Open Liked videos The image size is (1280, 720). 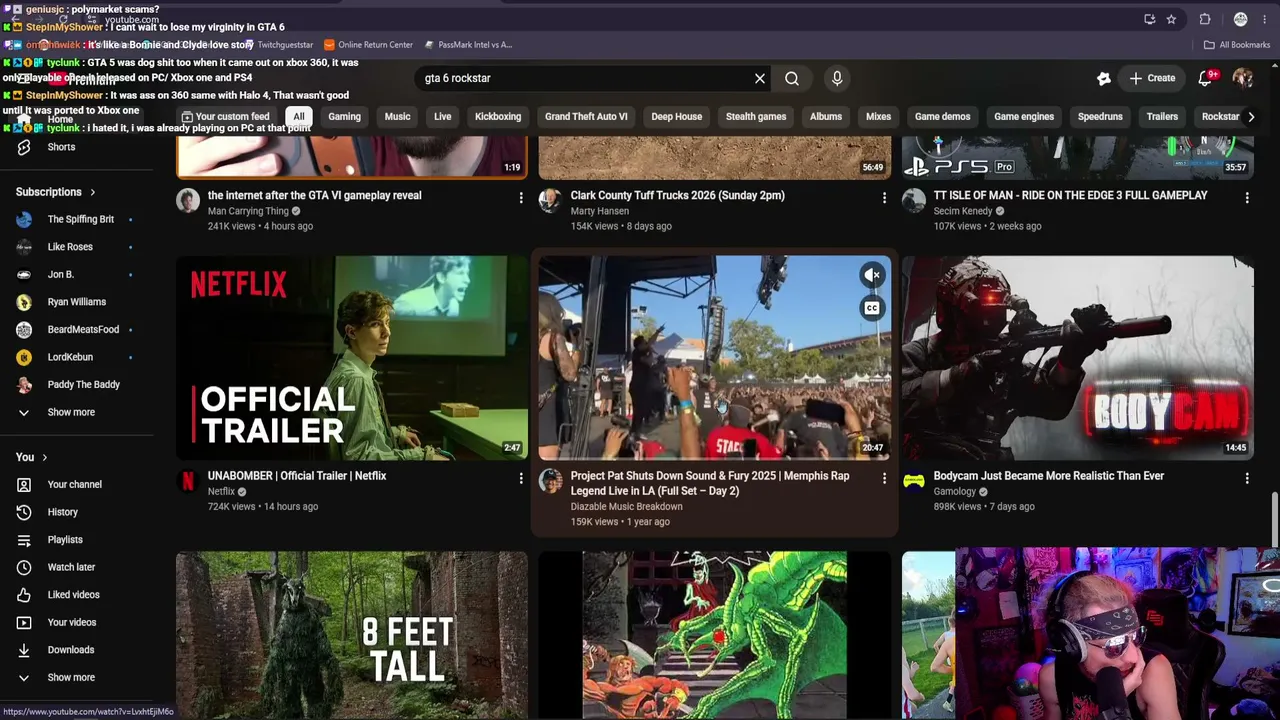click(73, 595)
